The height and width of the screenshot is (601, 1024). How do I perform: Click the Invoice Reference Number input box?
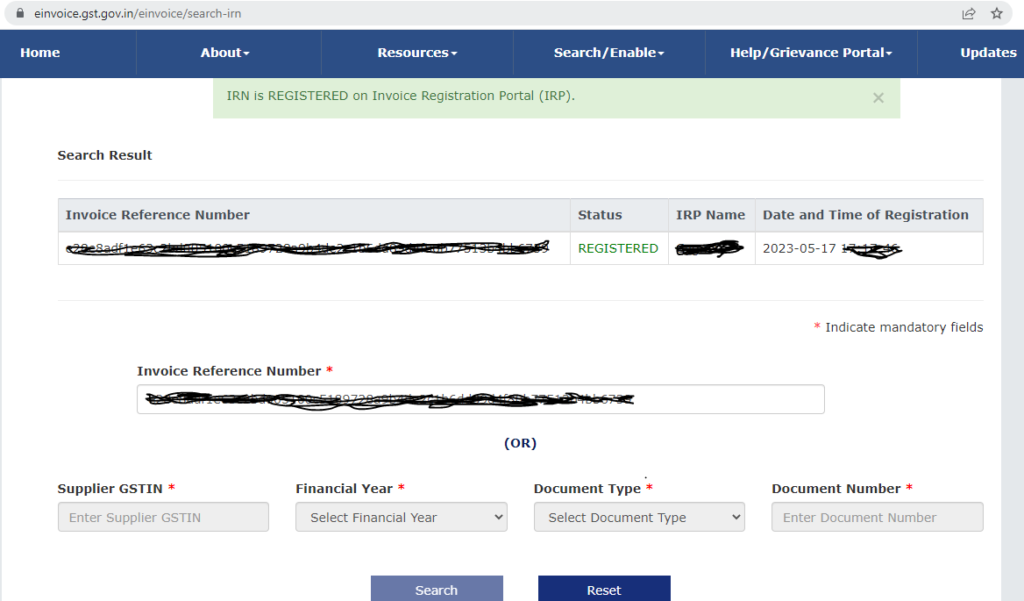click(481, 399)
